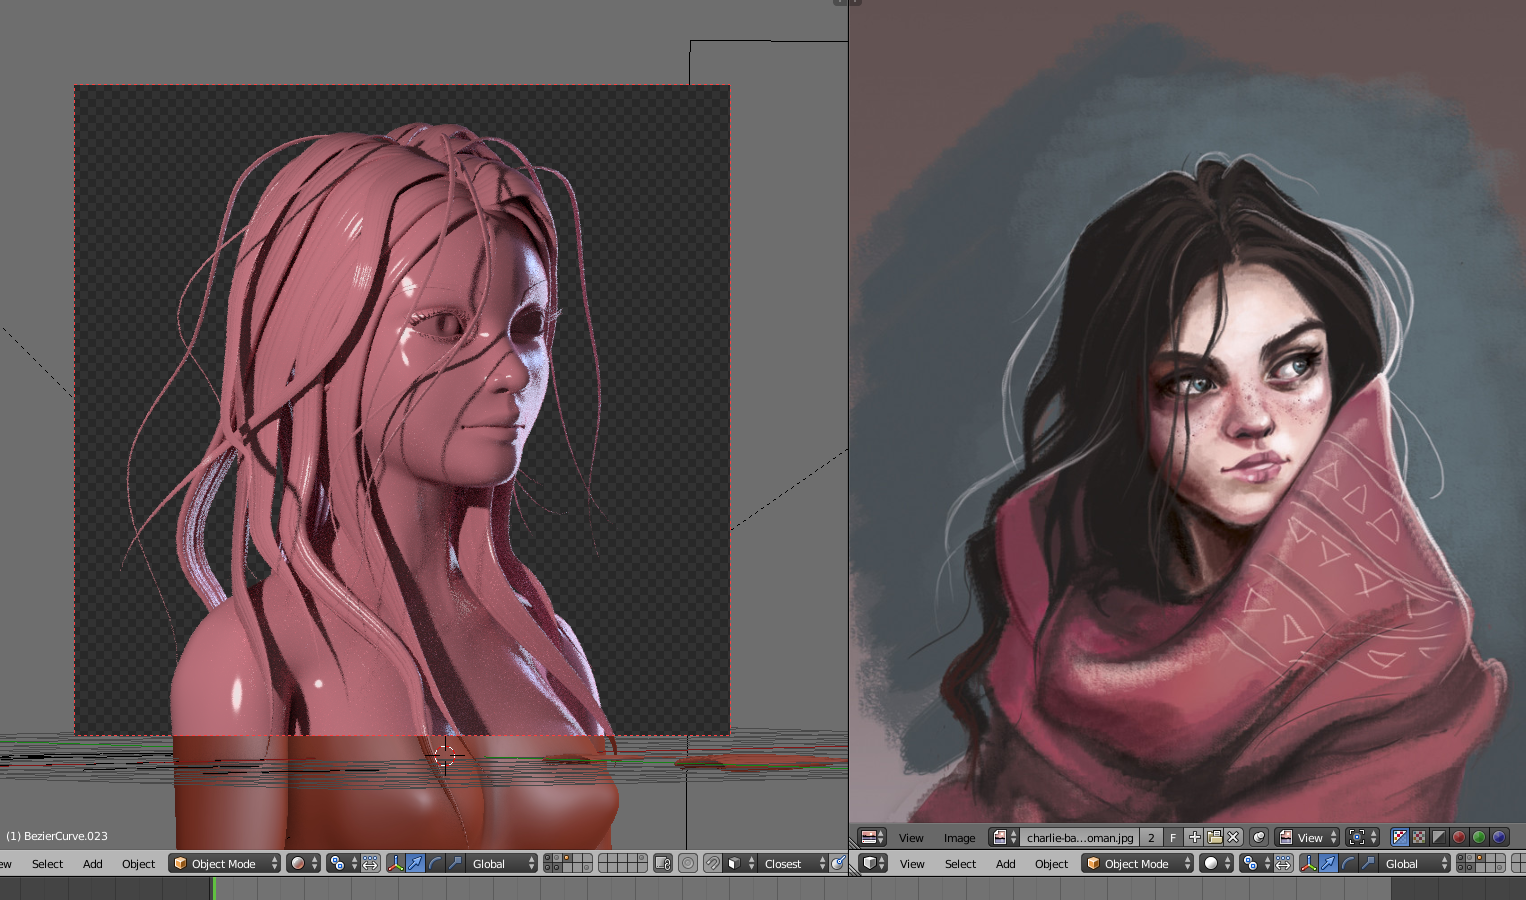The width and height of the screenshot is (1526, 900).
Task: Open left viewport shading sphere selector
Action: click(304, 863)
